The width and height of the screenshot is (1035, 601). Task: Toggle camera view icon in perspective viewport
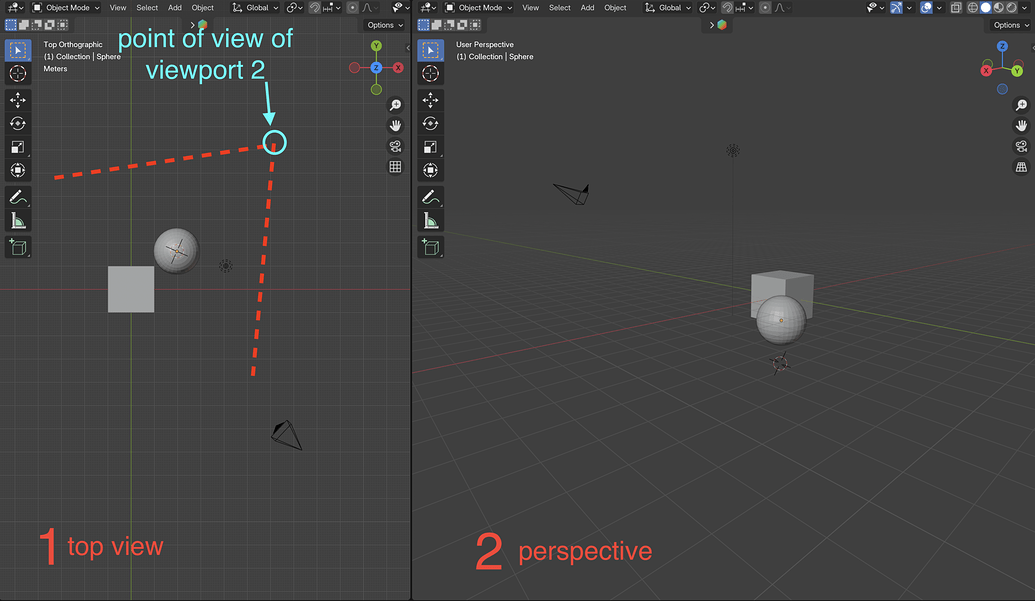coord(1021,146)
